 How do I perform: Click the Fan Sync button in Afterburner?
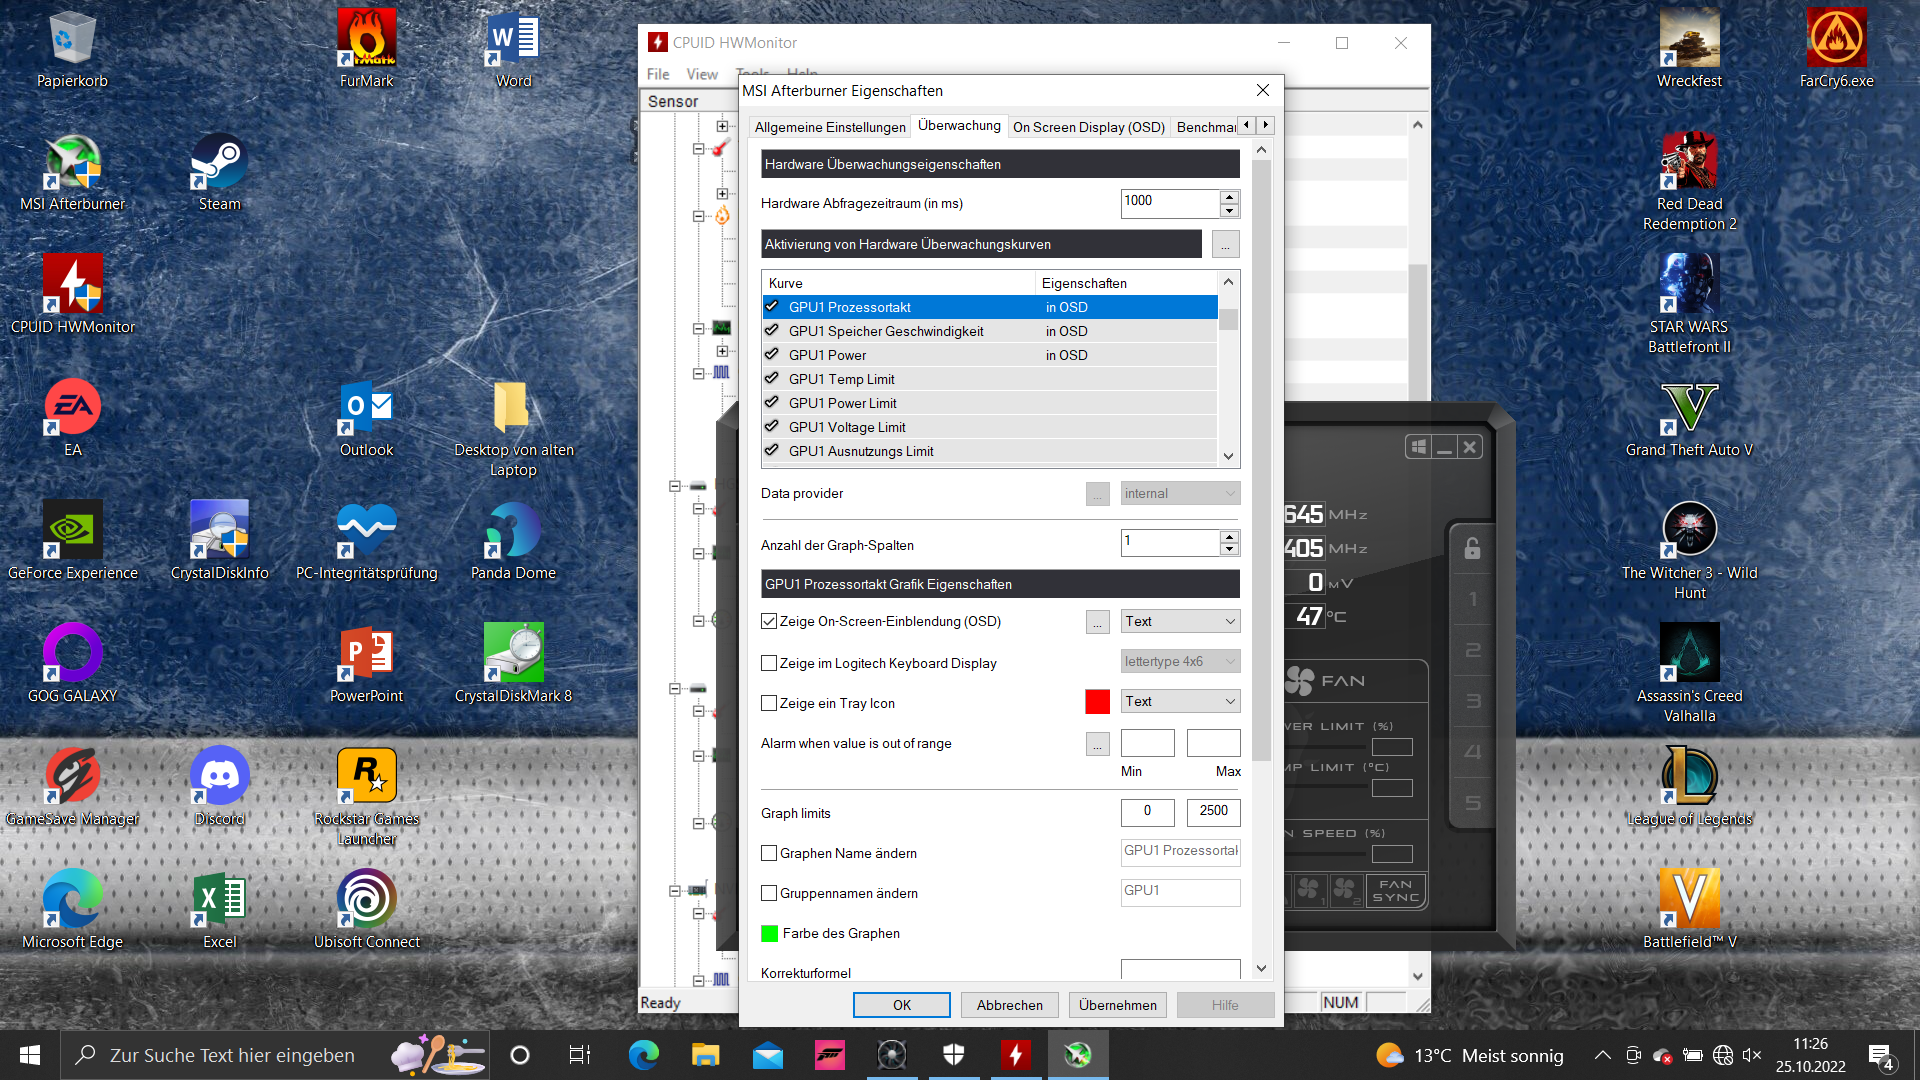coord(1395,890)
